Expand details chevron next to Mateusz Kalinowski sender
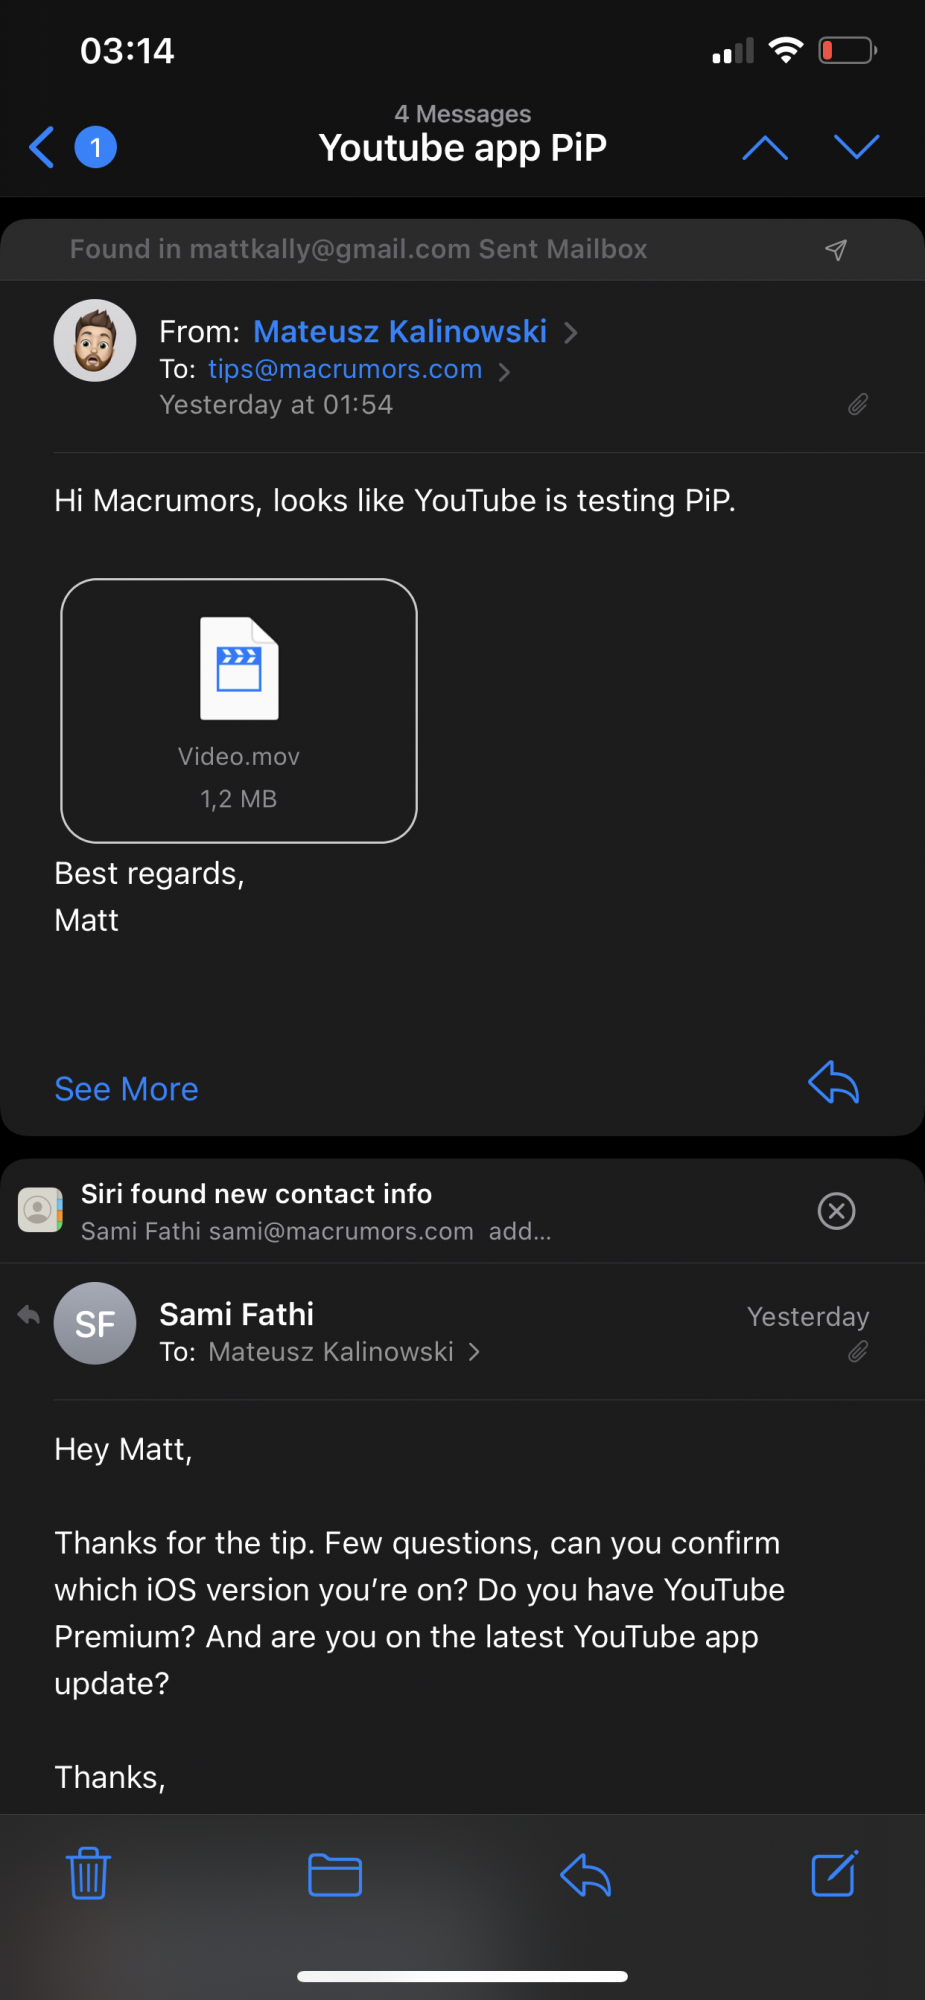The image size is (925, 2000). pyautogui.click(x=571, y=332)
